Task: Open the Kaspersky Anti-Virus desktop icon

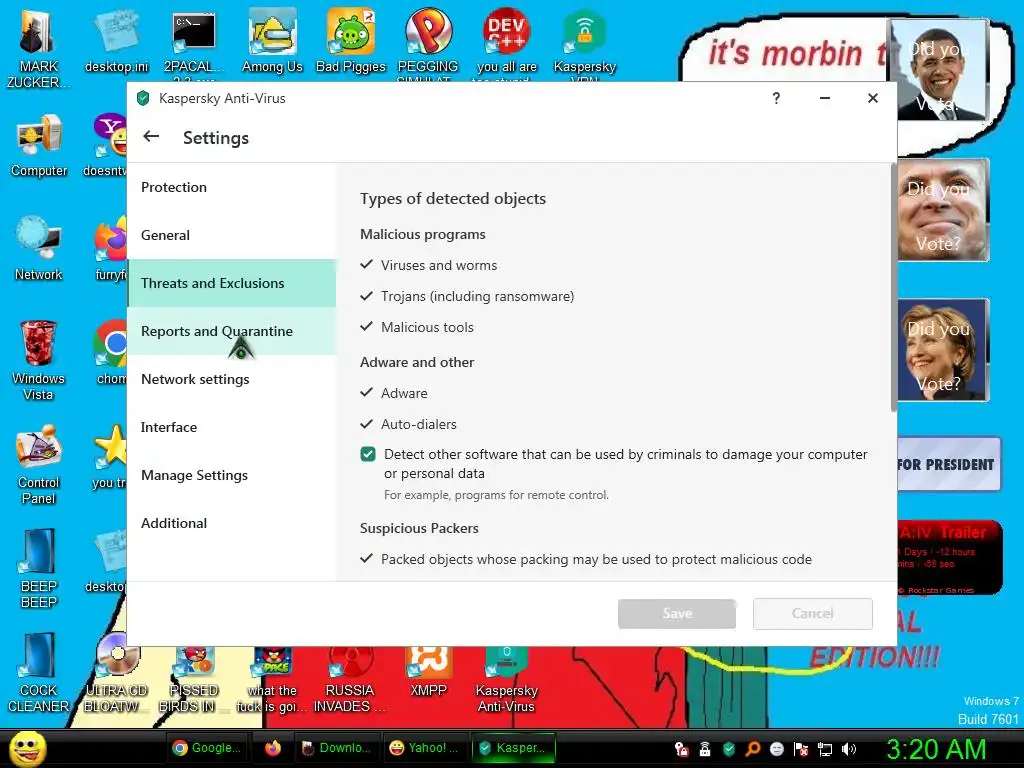Action: 506,678
